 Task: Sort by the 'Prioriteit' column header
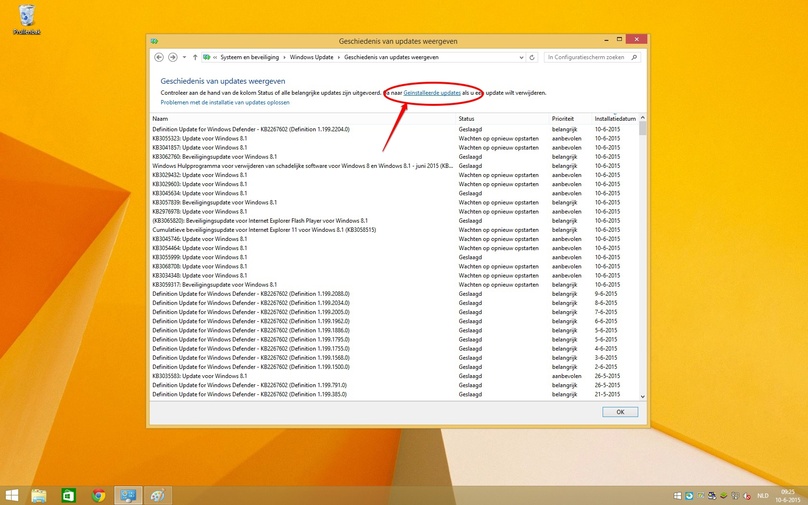pyautogui.click(x=570, y=119)
